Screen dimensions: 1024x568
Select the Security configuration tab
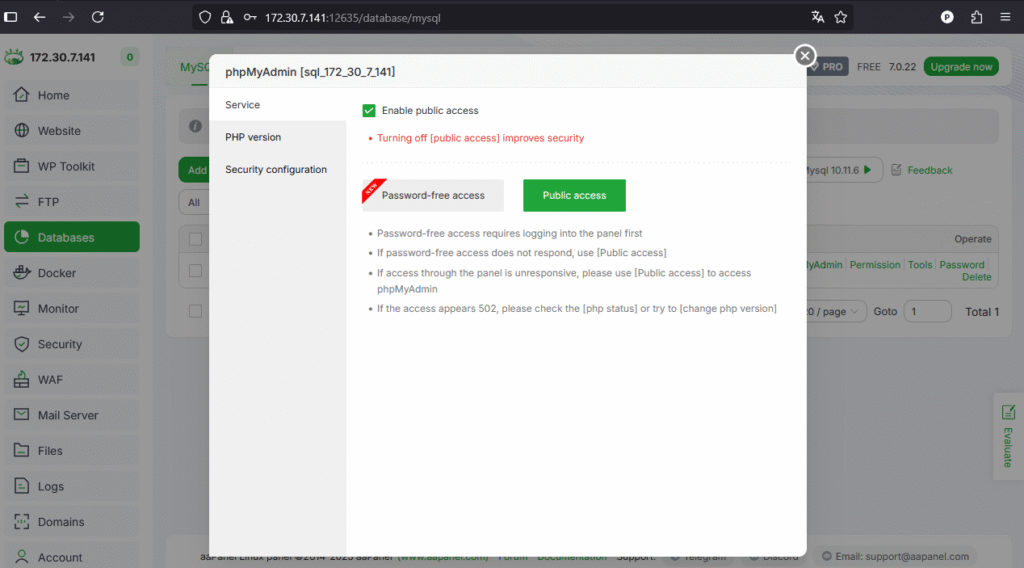tap(278, 169)
